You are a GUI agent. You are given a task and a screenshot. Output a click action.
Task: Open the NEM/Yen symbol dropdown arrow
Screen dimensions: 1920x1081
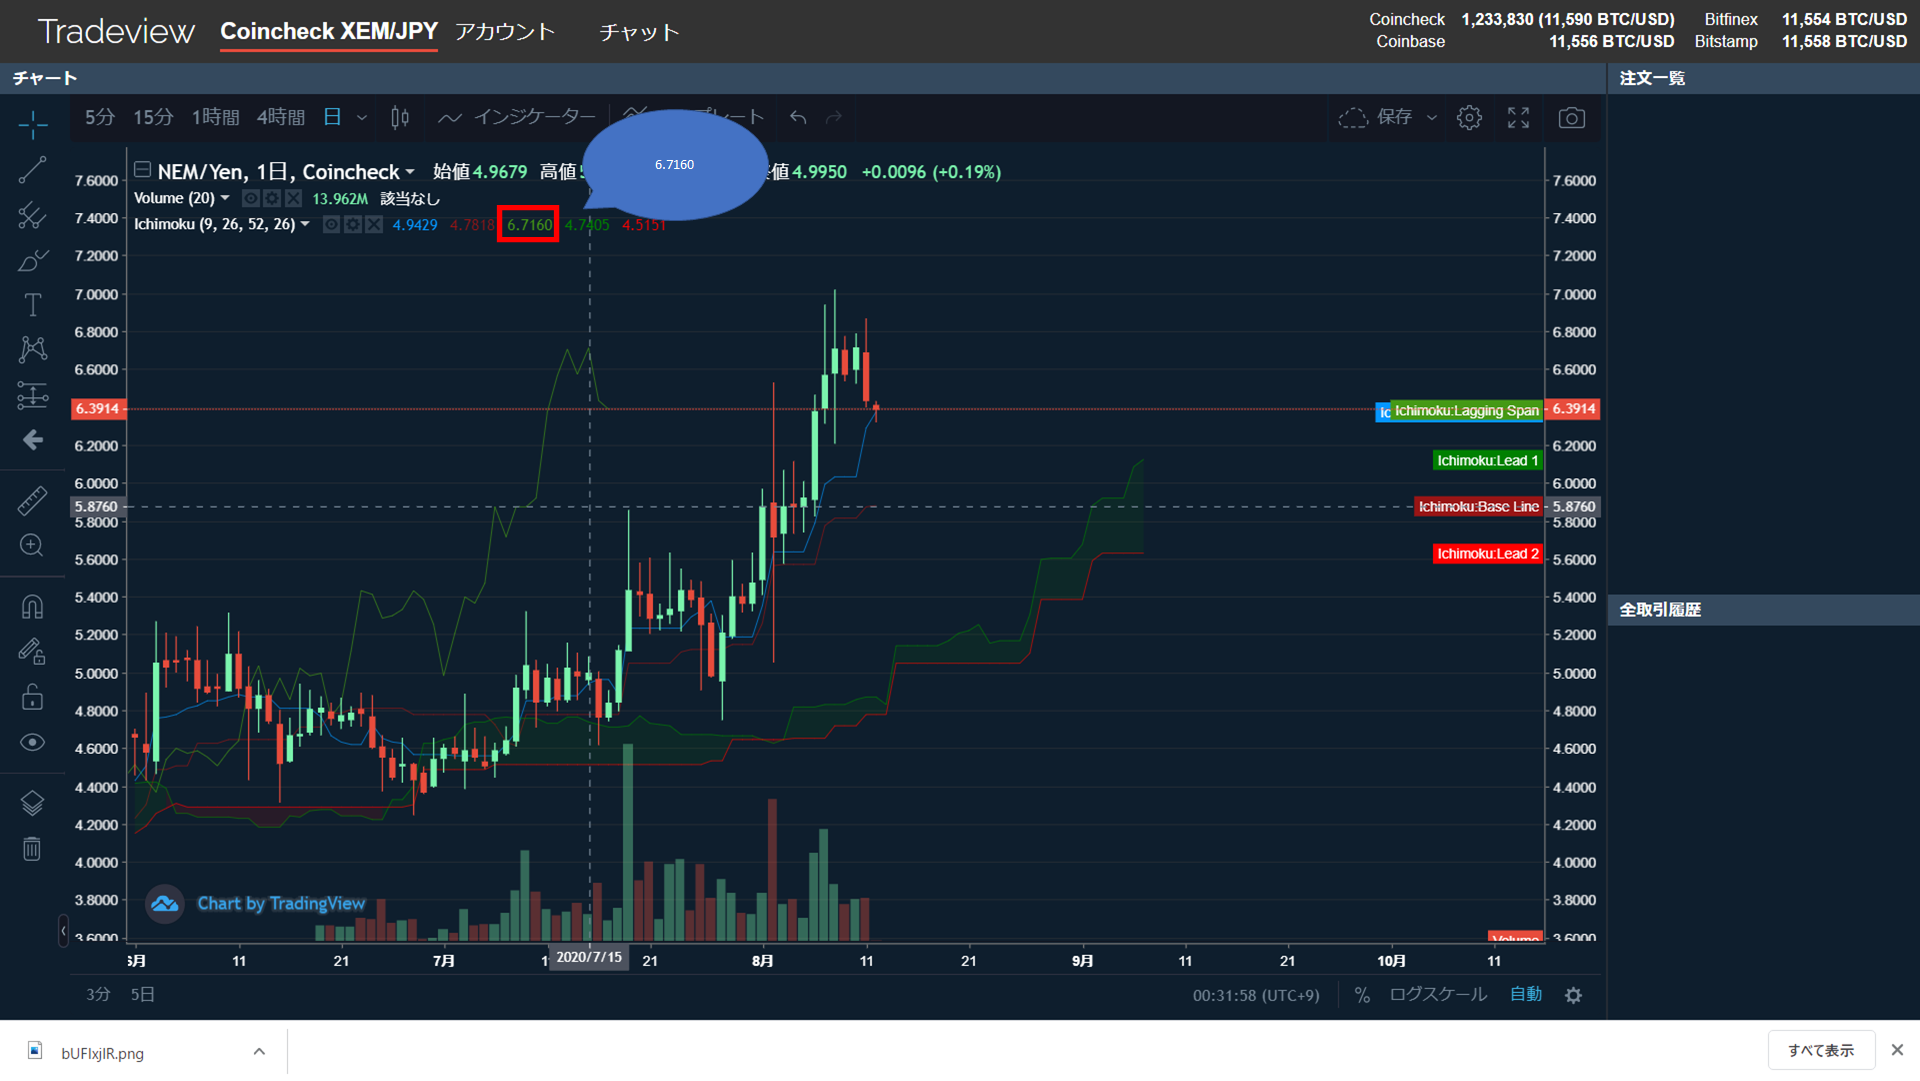tap(410, 173)
